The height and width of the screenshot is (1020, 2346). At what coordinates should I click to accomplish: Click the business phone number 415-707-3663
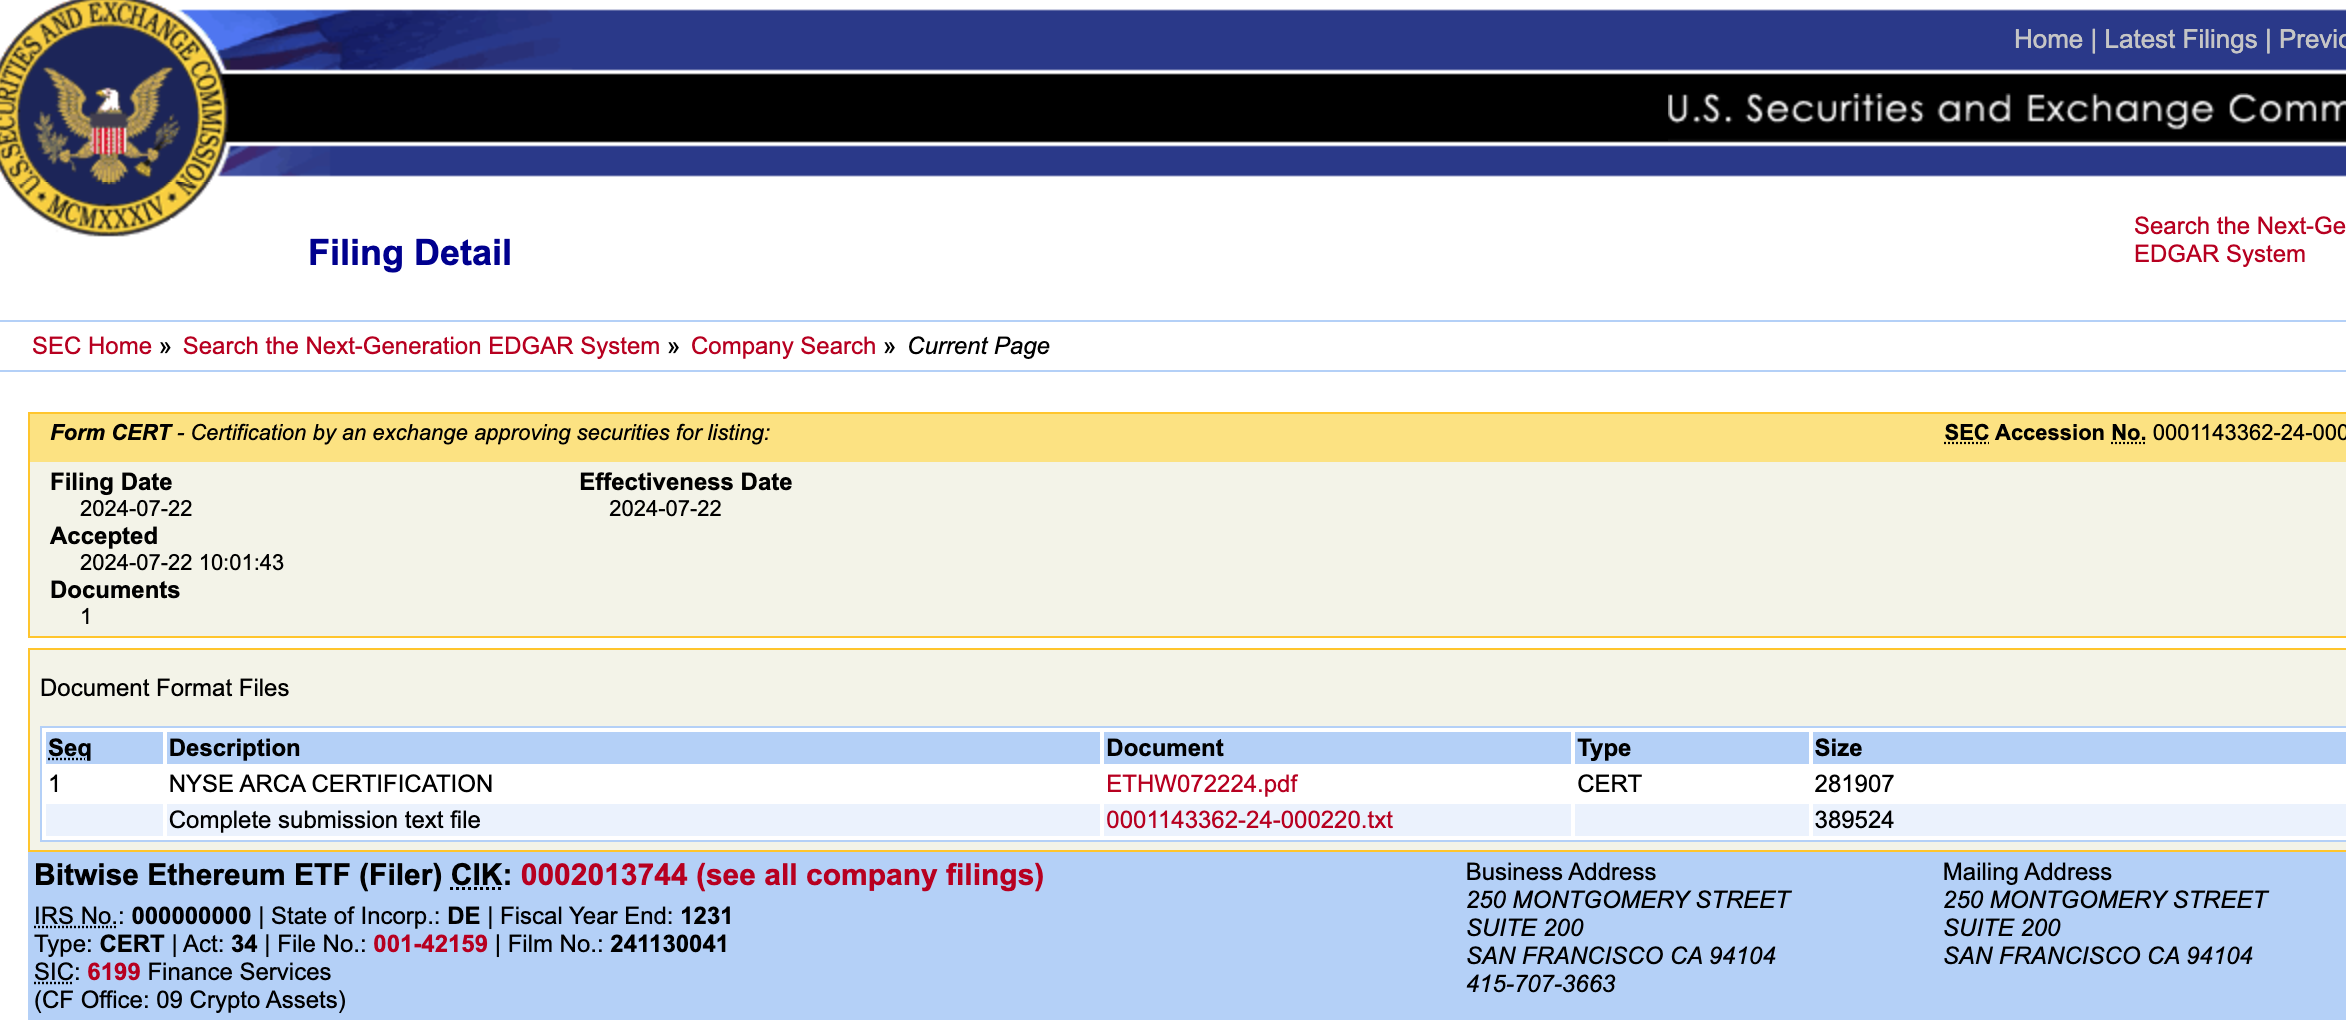pos(1540,984)
